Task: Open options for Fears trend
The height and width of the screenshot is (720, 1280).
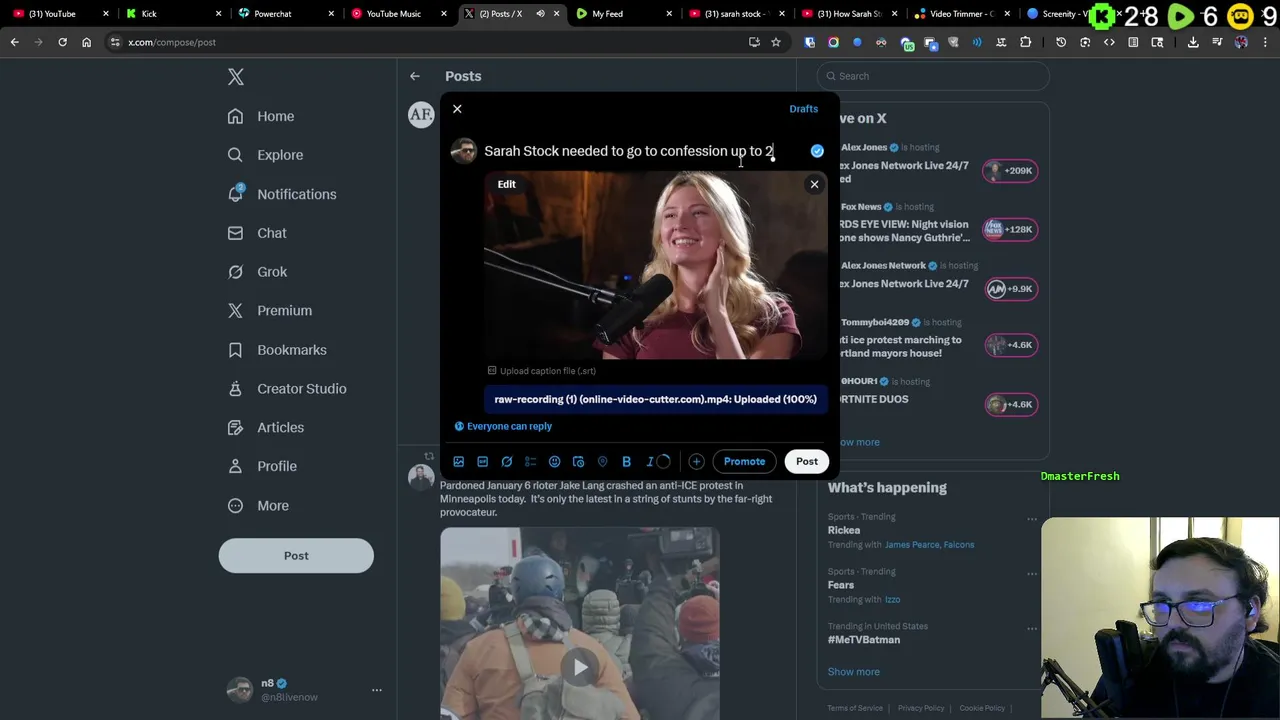Action: tap(1032, 574)
